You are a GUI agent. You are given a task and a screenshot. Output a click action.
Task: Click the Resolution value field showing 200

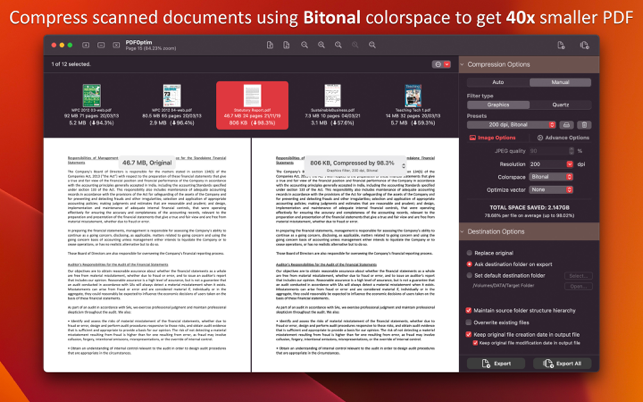pyautogui.click(x=547, y=164)
